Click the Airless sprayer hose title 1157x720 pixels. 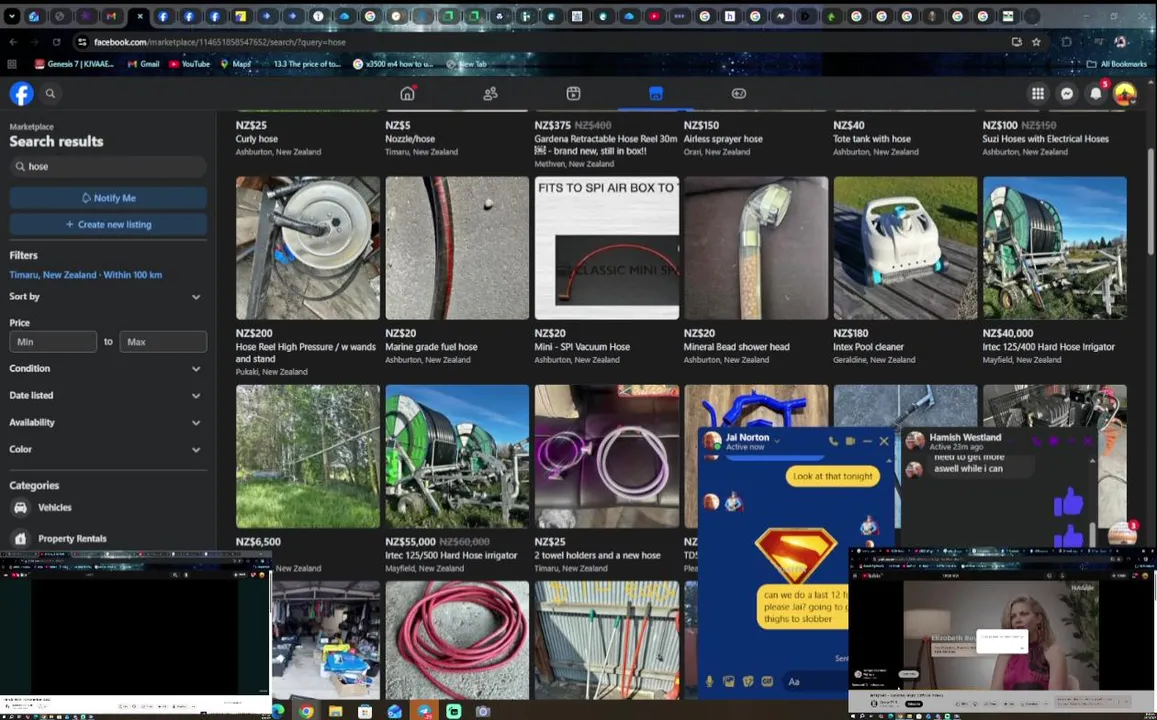pyautogui.click(x=723, y=139)
